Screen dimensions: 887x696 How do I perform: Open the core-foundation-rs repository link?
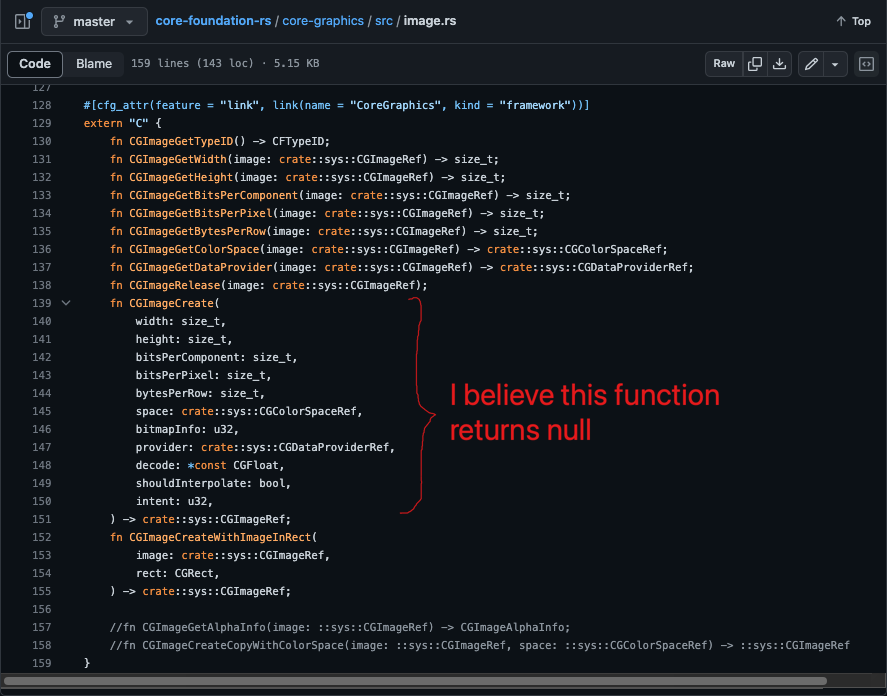[213, 21]
